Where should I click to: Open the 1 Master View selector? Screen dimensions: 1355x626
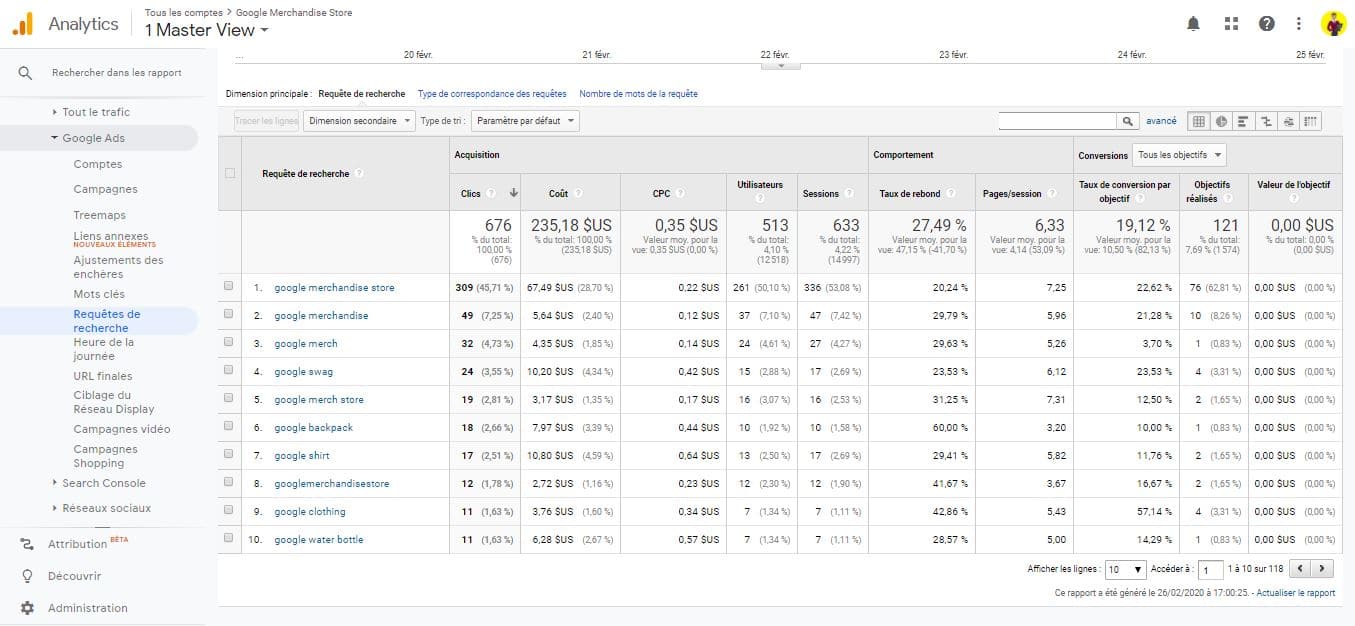coord(207,30)
